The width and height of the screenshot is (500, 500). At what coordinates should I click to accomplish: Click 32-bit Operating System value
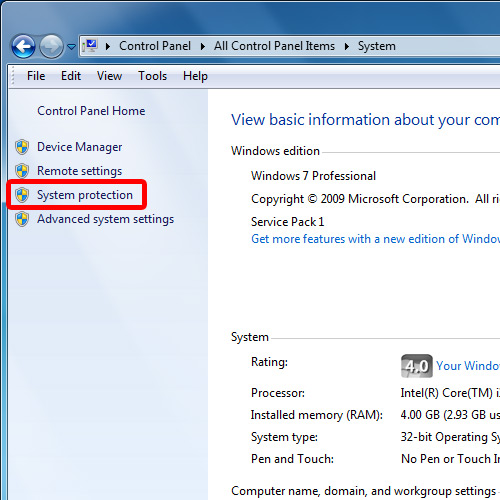pyautogui.click(x=450, y=437)
